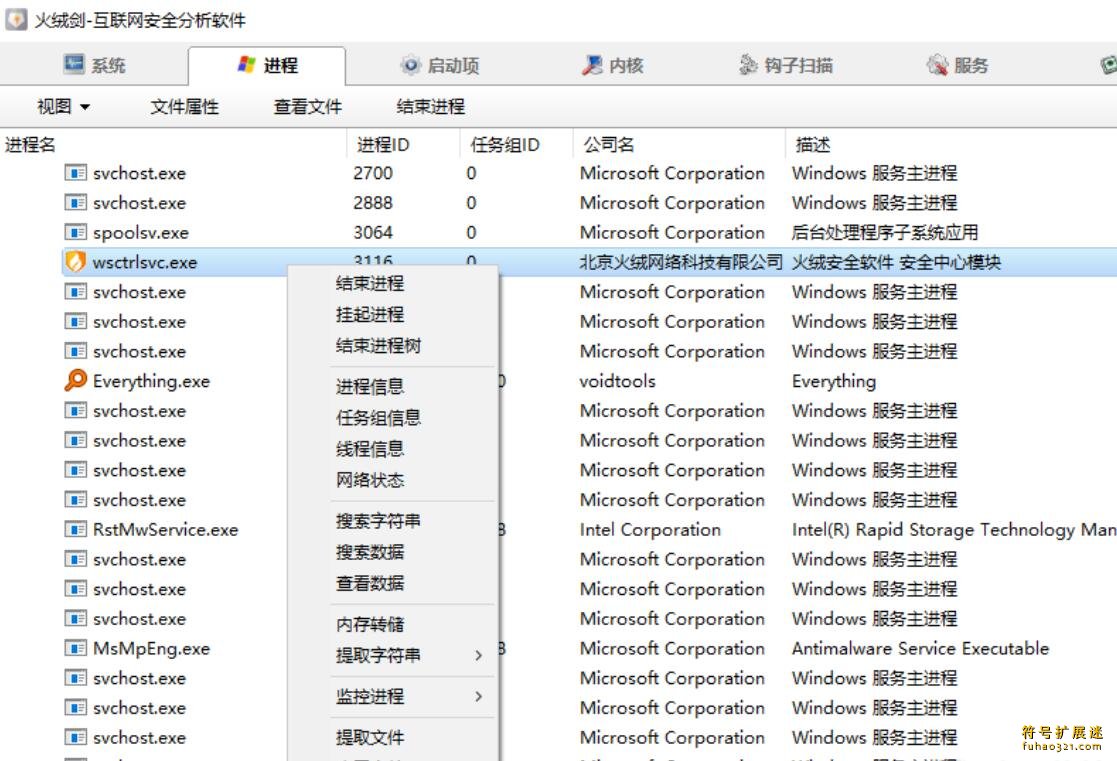
Task: Select the wsctrlsvc.exe process name
Action: tap(145, 262)
